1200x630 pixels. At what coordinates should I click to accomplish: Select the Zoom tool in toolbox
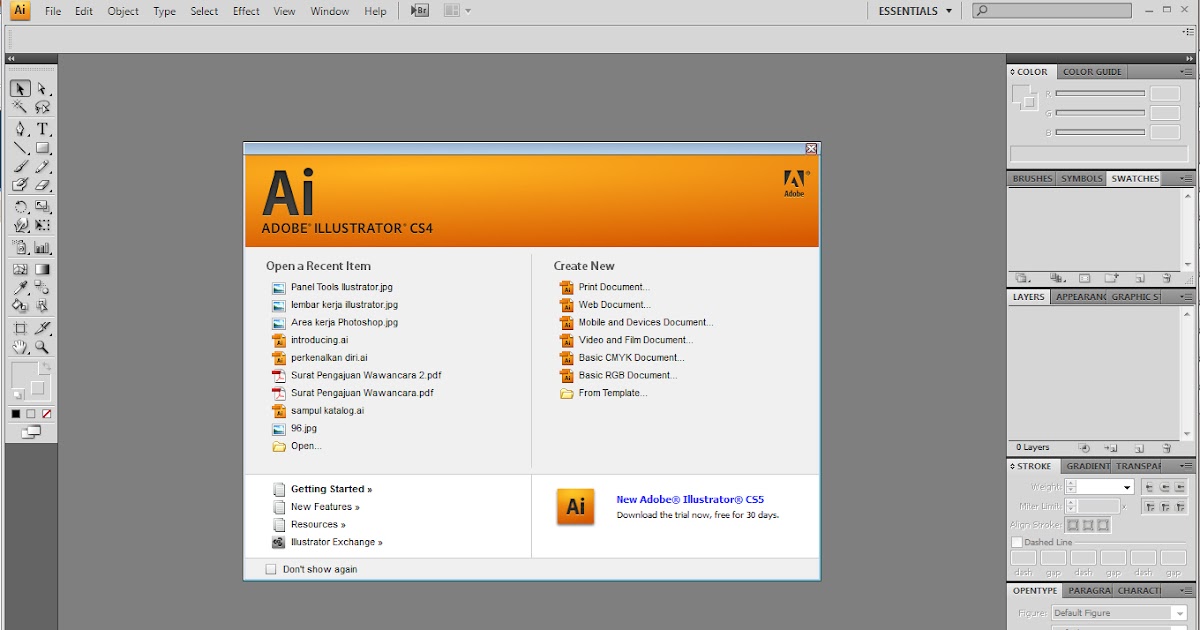click(x=42, y=347)
